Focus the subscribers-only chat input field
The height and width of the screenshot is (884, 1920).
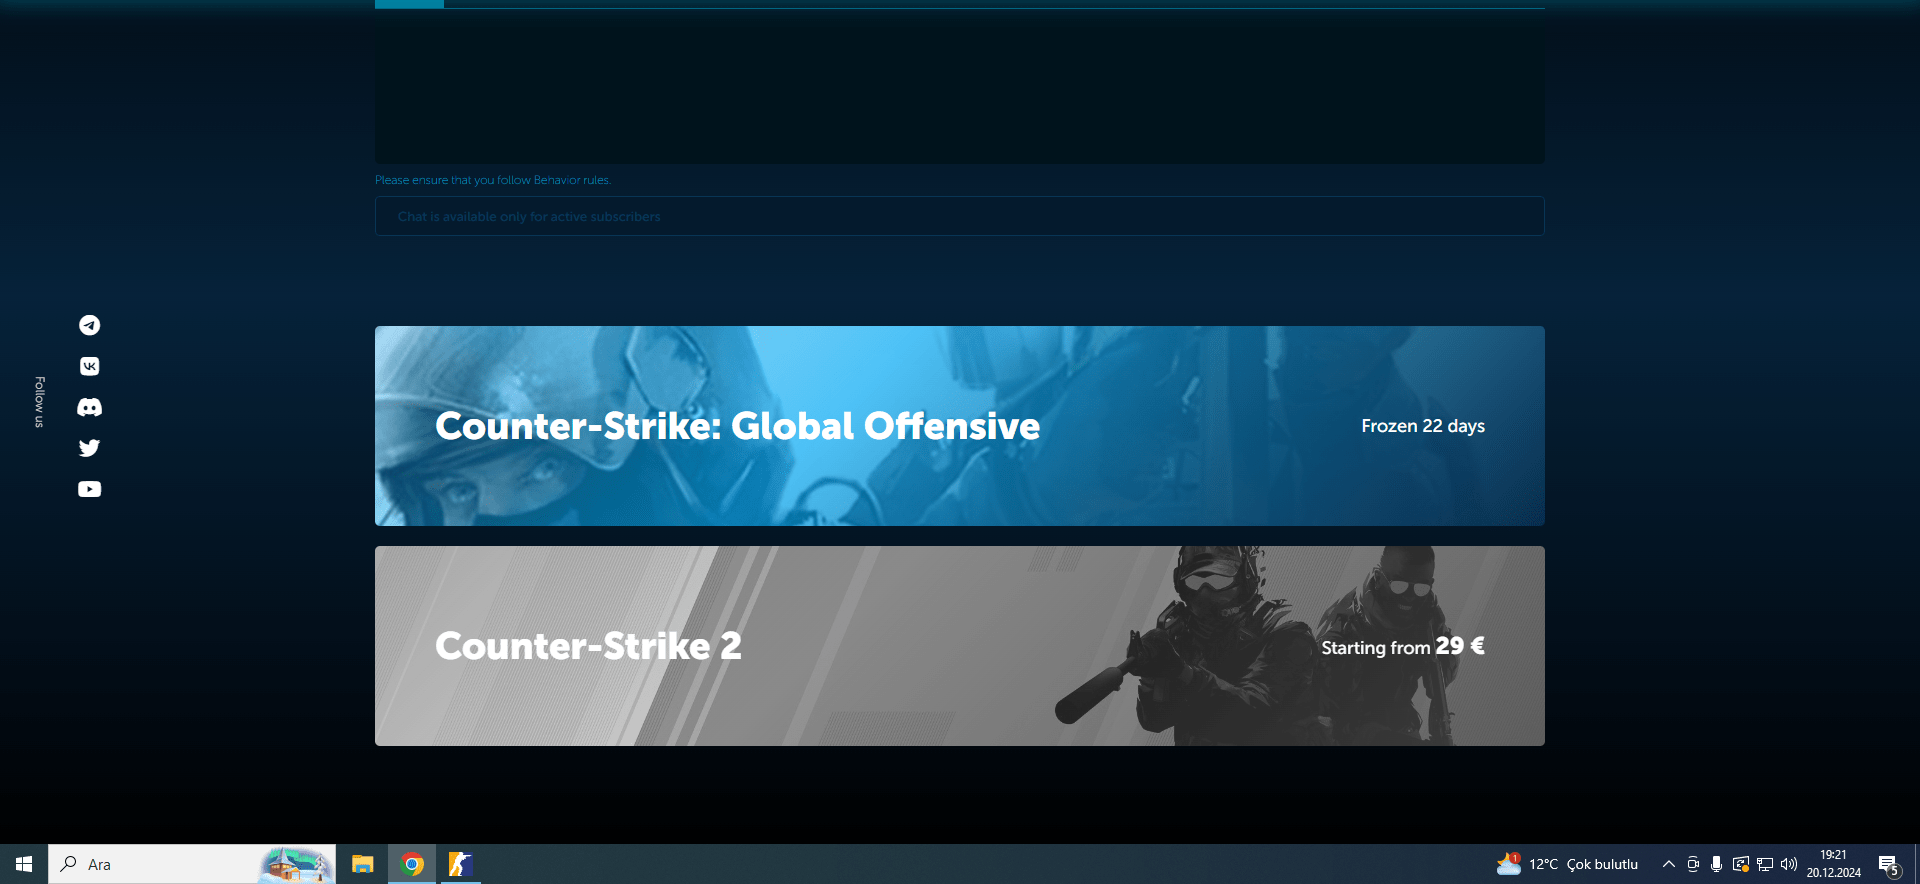coord(960,216)
